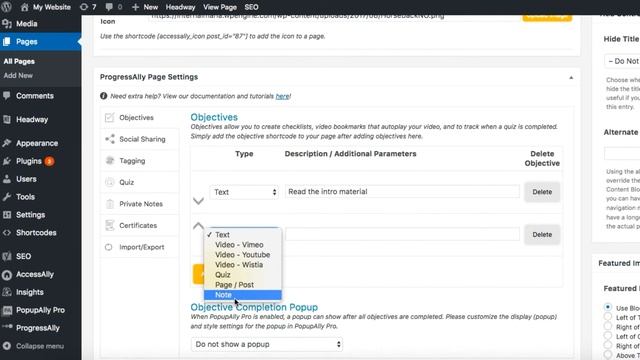640x360 pixels.
Task: Select Use Blo... featured image radio
Action: [608, 307]
